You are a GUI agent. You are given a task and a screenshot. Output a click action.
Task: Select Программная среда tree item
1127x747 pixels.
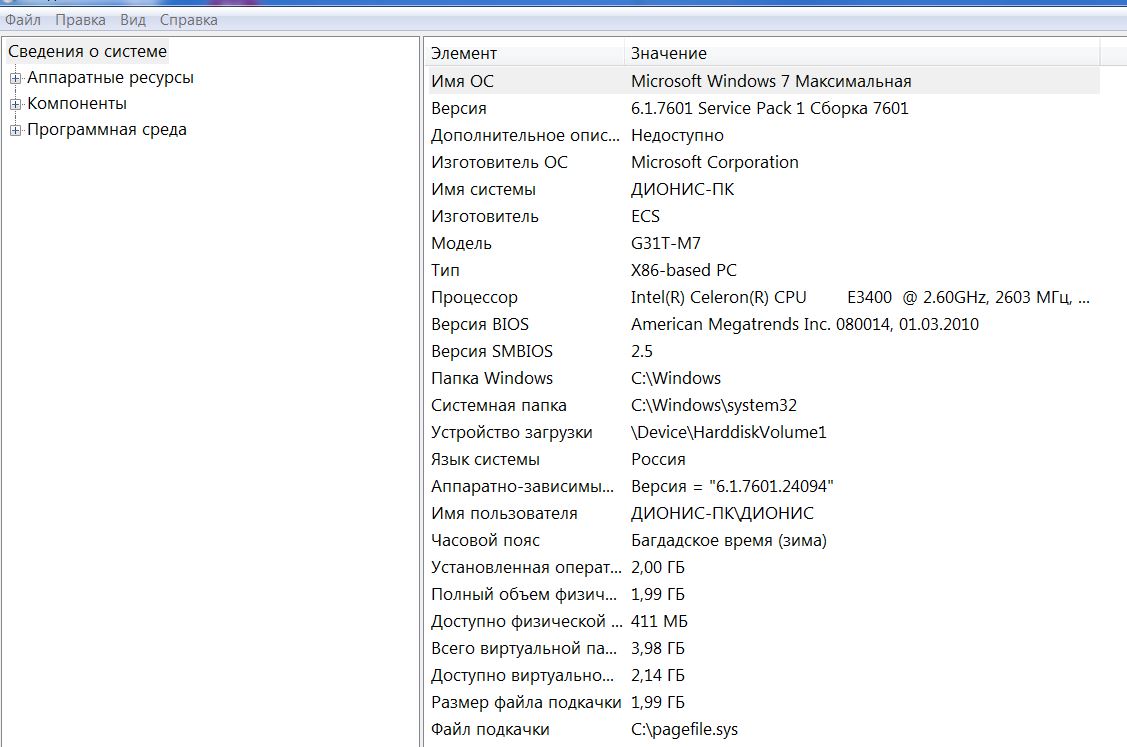[107, 129]
